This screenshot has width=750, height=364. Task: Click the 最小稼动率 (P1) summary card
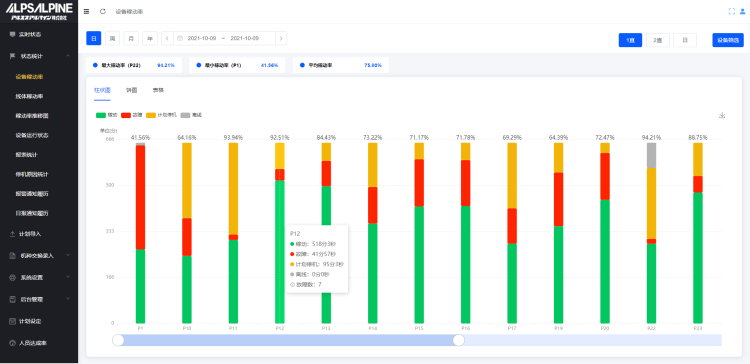click(x=237, y=65)
